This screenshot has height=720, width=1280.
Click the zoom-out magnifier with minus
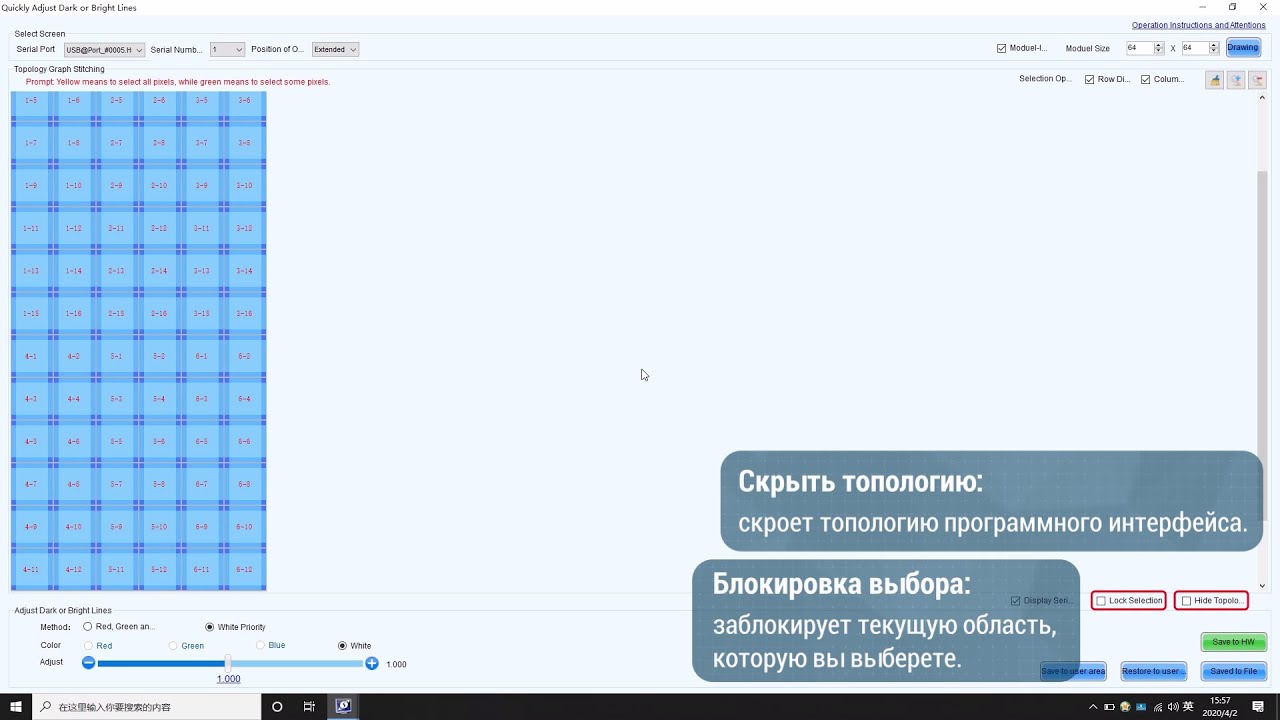tap(1257, 80)
